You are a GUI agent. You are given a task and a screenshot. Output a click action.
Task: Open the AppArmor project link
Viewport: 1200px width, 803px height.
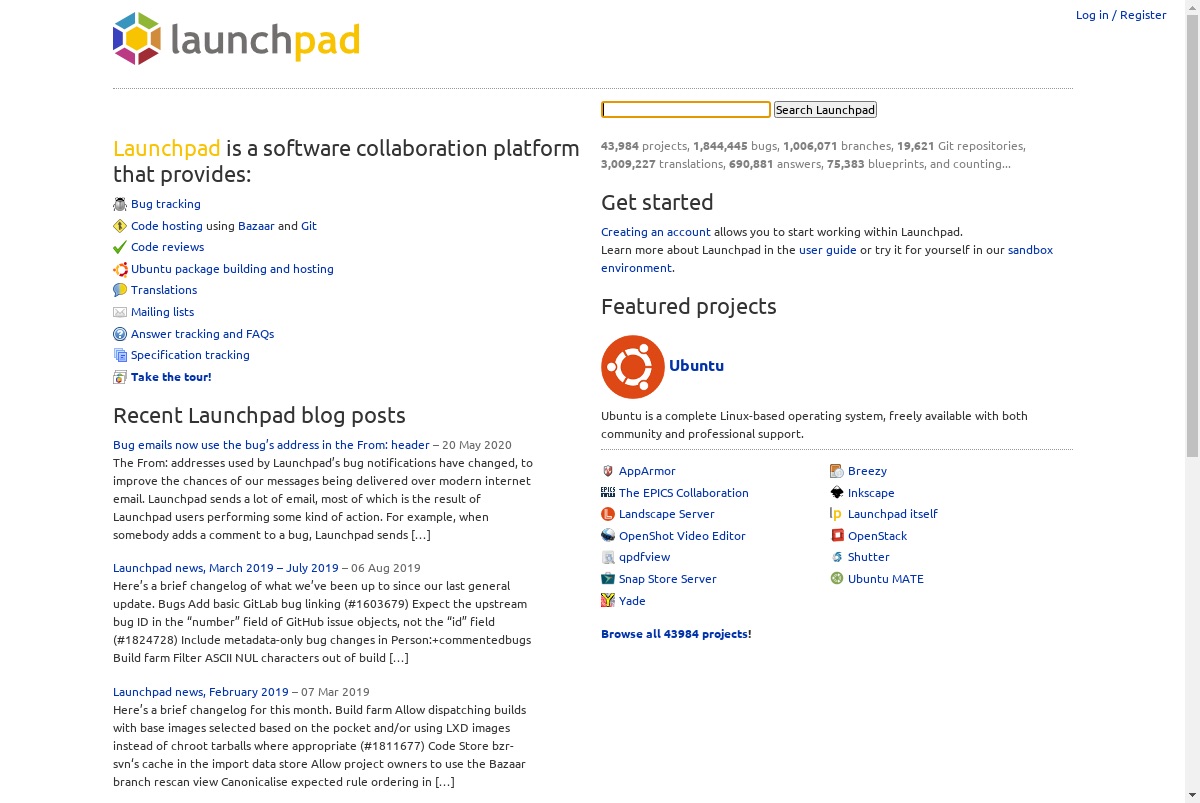647,471
